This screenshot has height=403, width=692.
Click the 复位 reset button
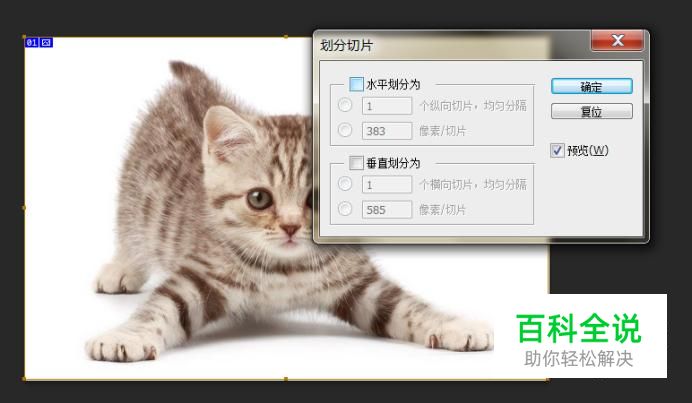tap(591, 111)
